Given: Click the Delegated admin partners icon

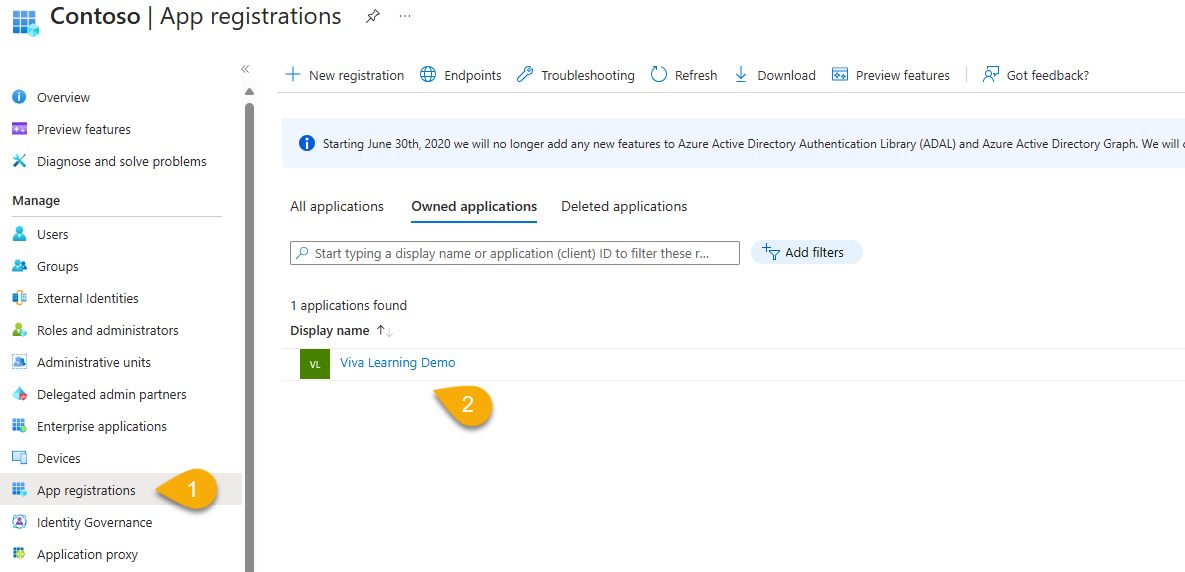Looking at the screenshot, I should 20,394.
